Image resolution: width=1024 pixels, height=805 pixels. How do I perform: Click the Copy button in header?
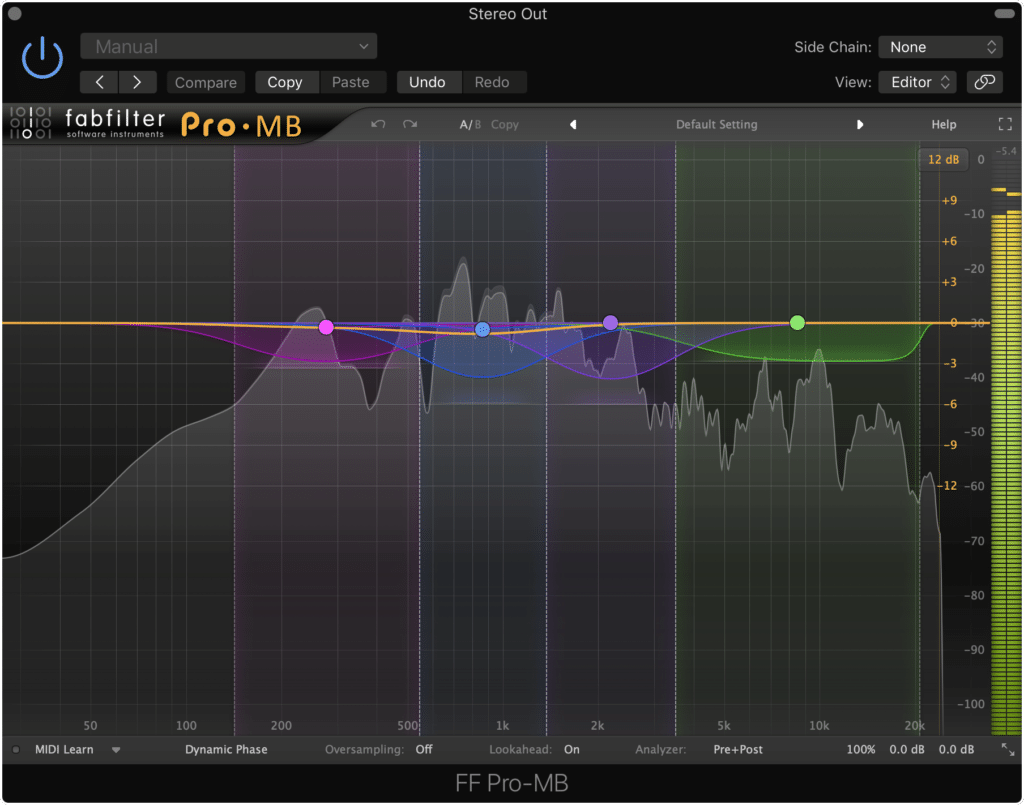click(x=285, y=82)
